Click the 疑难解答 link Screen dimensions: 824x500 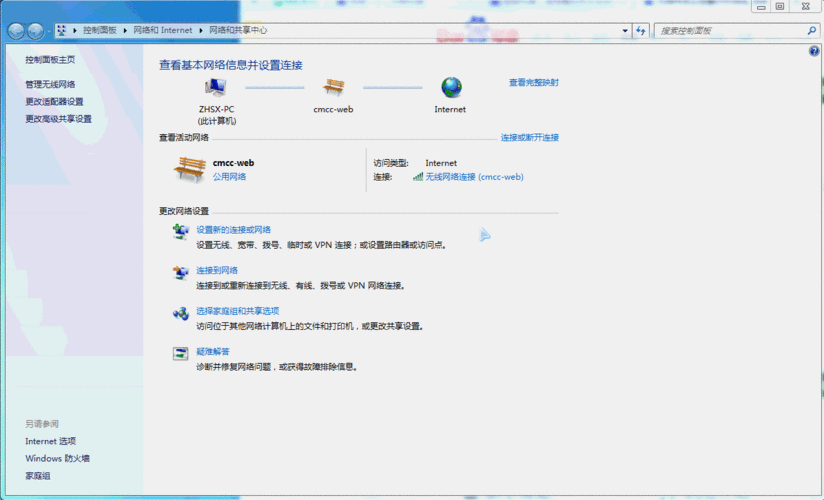point(213,351)
